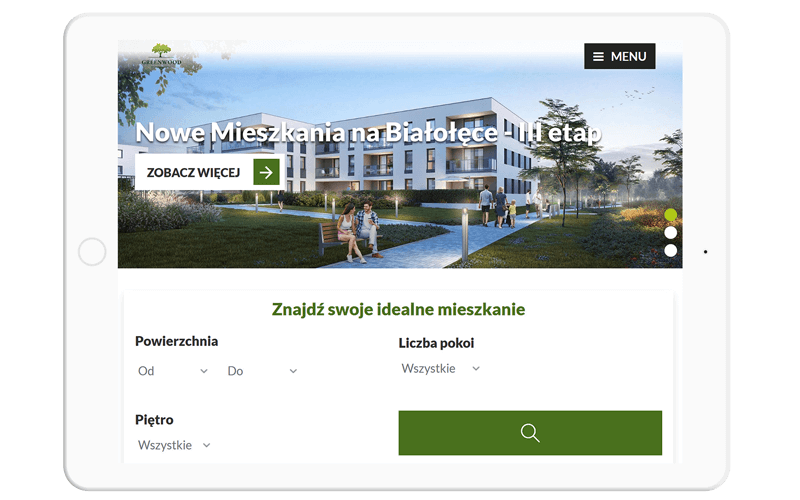Open the Powierzchnia Do dropdown

262,371
